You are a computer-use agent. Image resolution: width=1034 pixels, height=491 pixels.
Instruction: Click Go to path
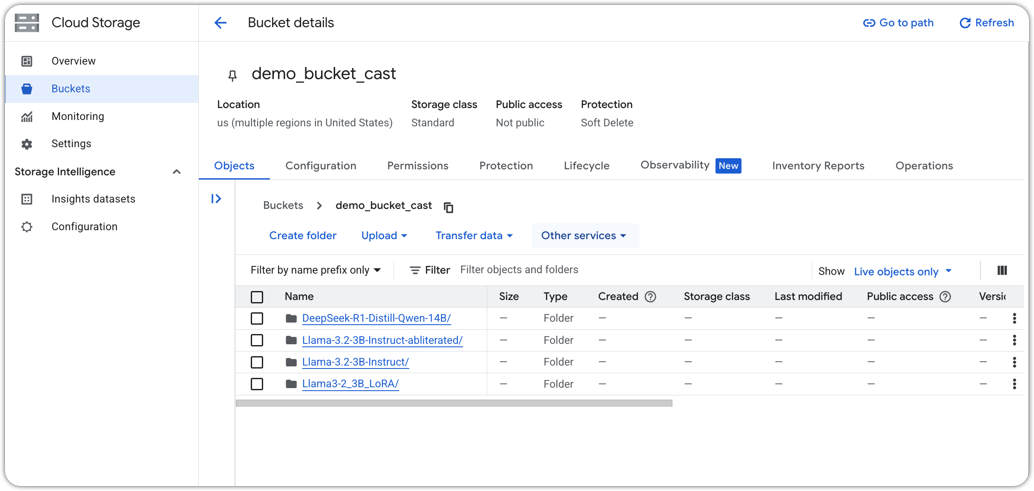click(898, 23)
